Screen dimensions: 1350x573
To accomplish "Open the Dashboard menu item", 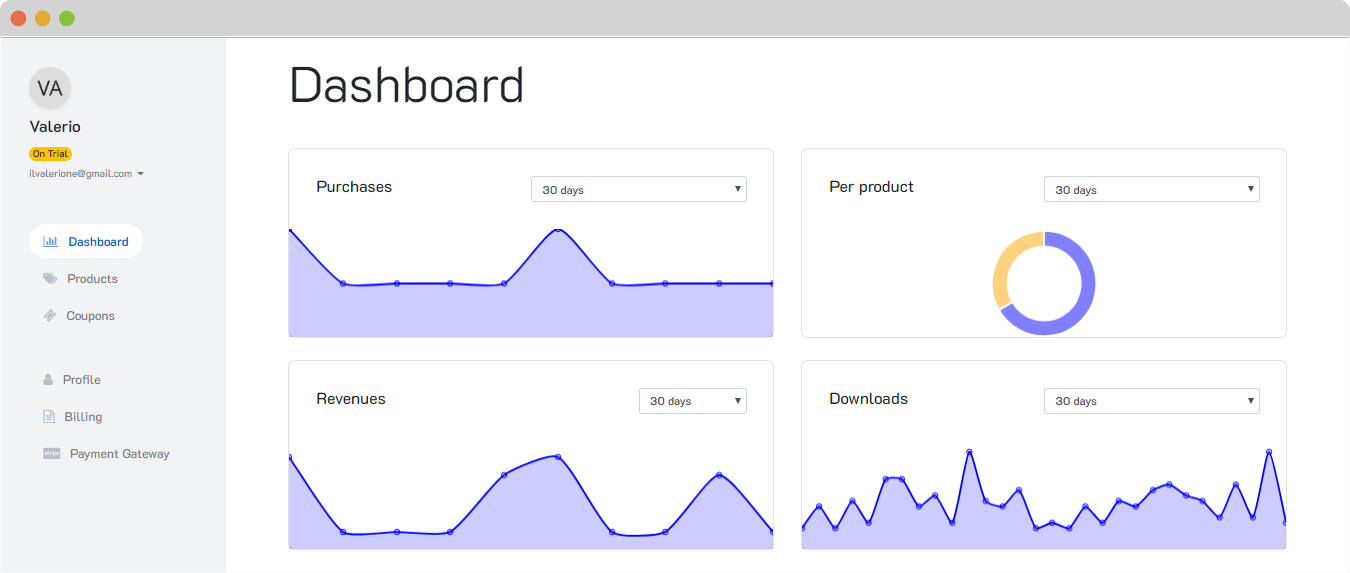I will tap(86, 241).
